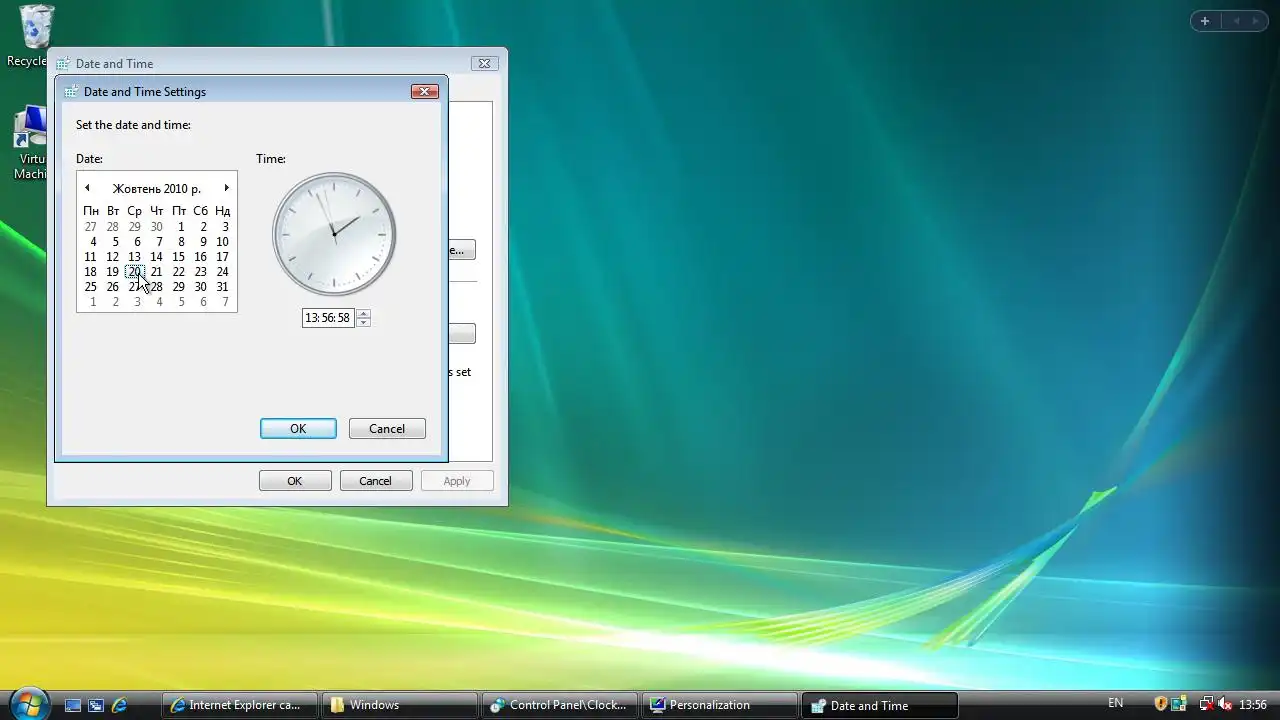Select October 26 in the calendar
This screenshot has width=1280, height=720.
pos(113,287)
